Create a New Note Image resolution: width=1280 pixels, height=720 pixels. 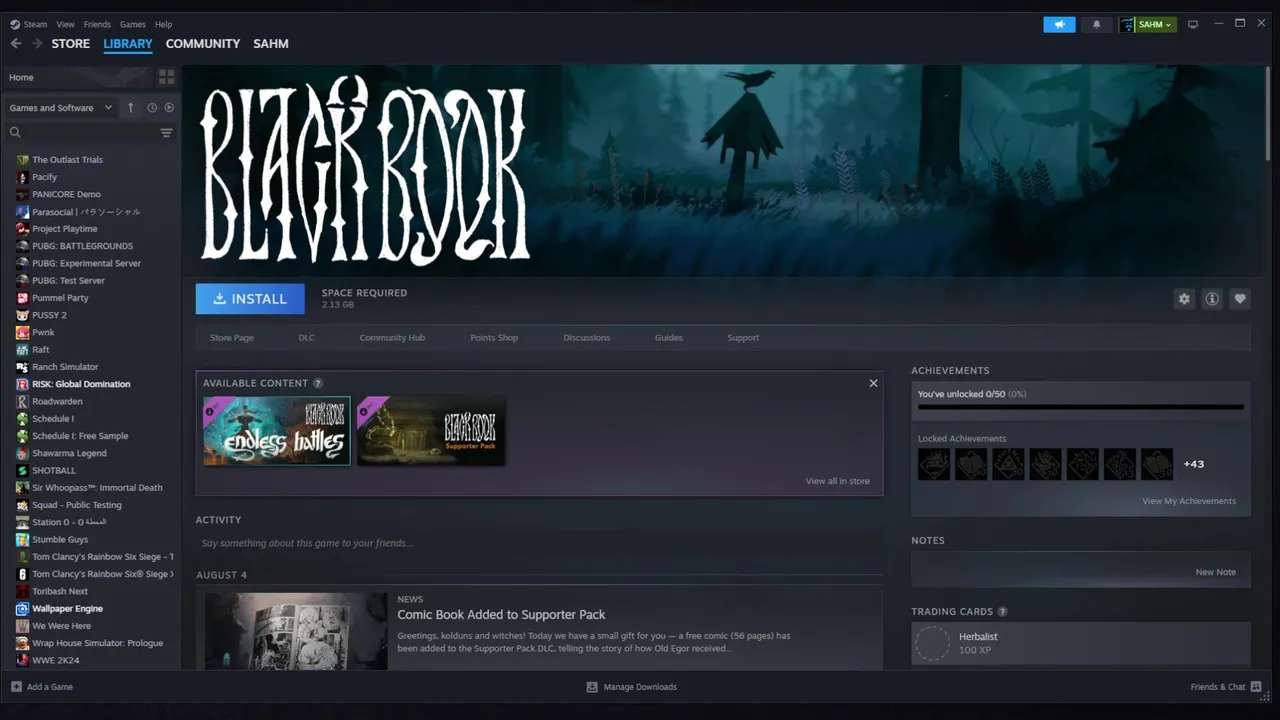click(1216, 572)
